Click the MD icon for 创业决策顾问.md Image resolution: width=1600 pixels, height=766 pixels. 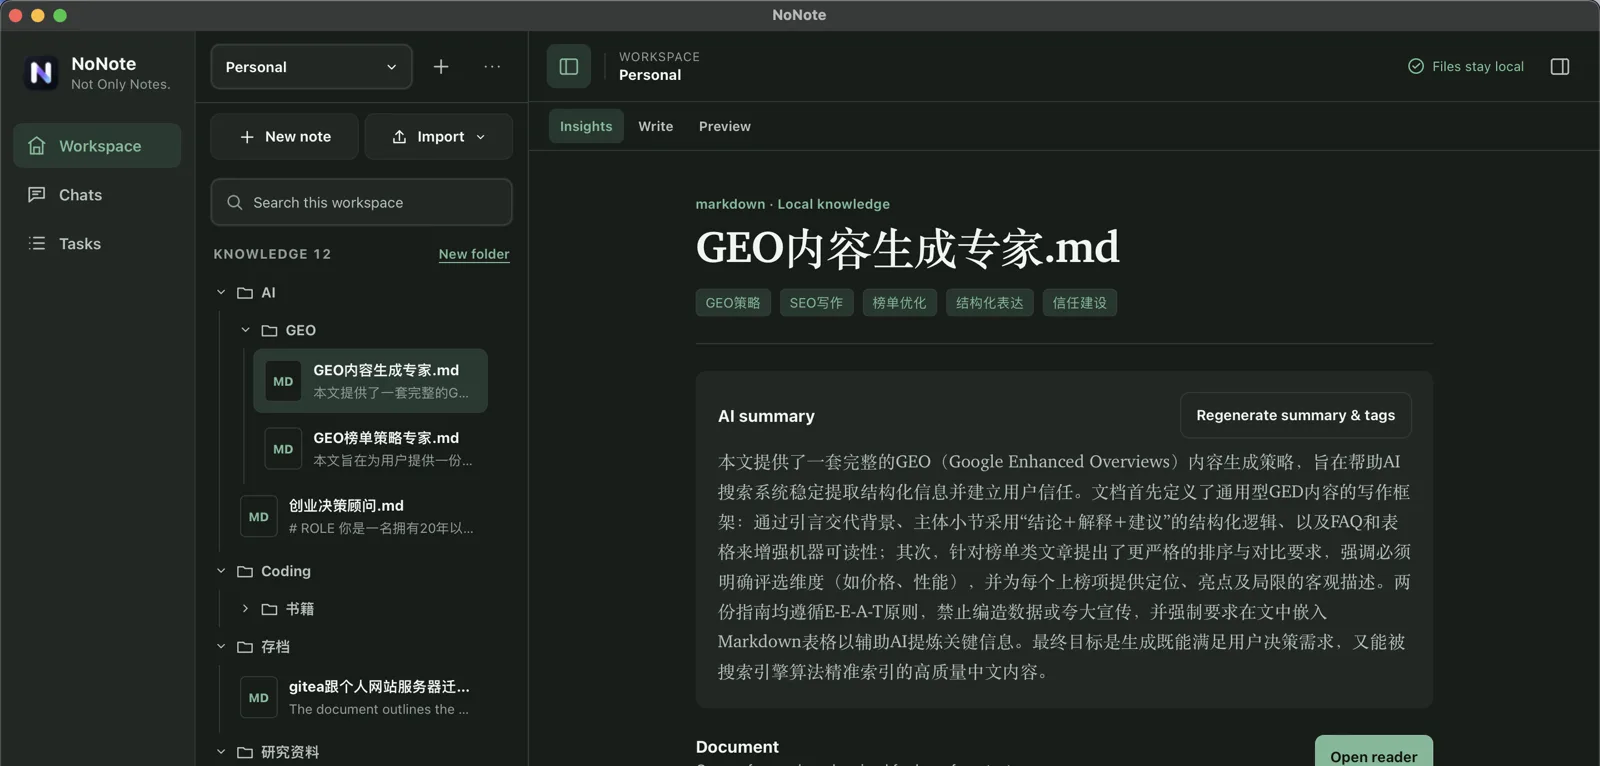click(x=259, y=517)
